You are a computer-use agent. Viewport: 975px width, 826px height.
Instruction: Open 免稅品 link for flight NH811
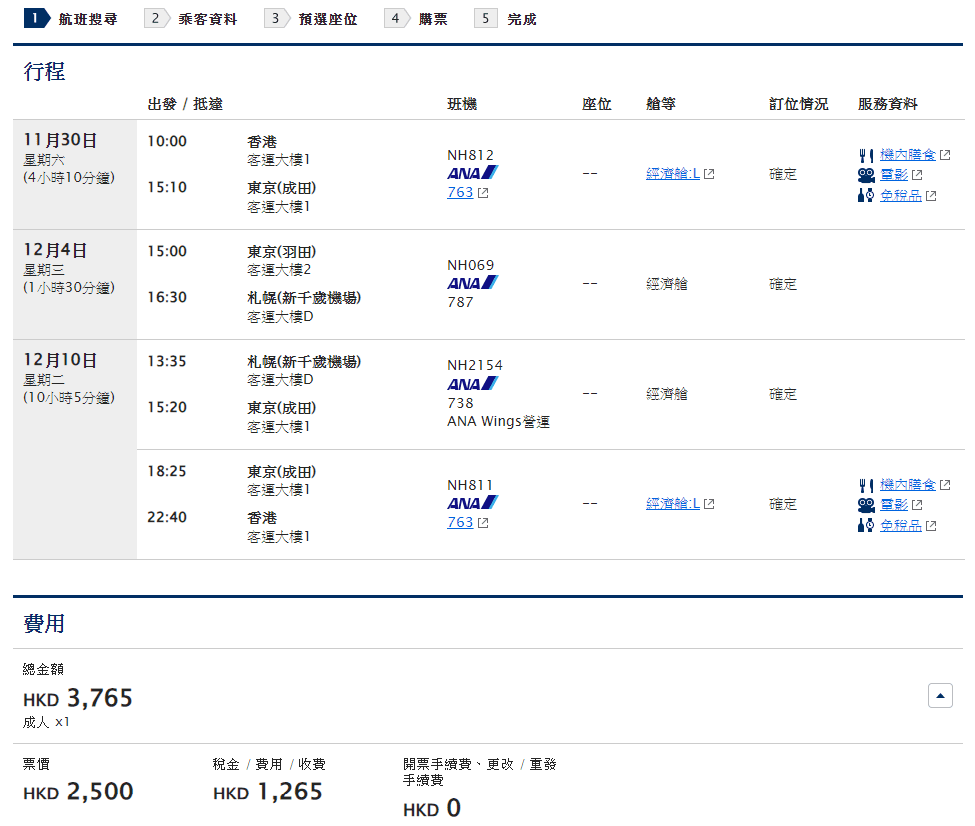click(901, 525)
